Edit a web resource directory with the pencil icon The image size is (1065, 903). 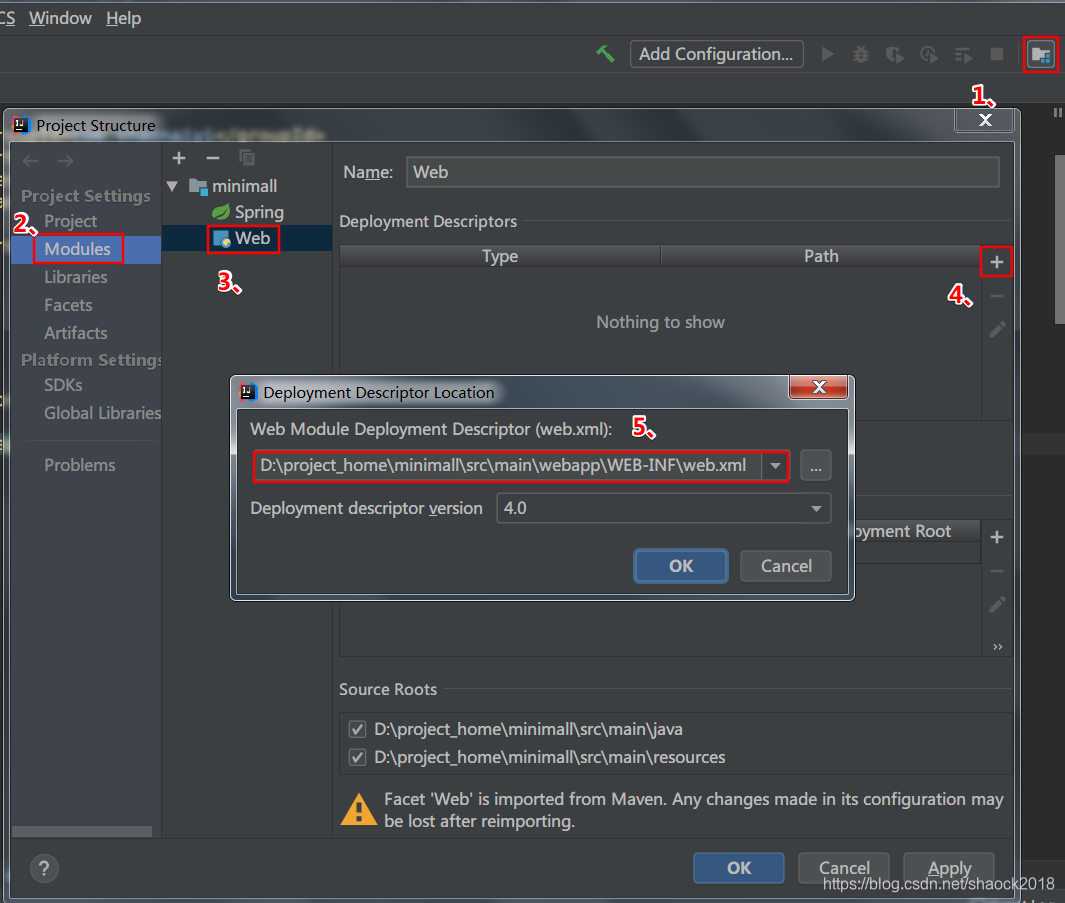(997, 605)
